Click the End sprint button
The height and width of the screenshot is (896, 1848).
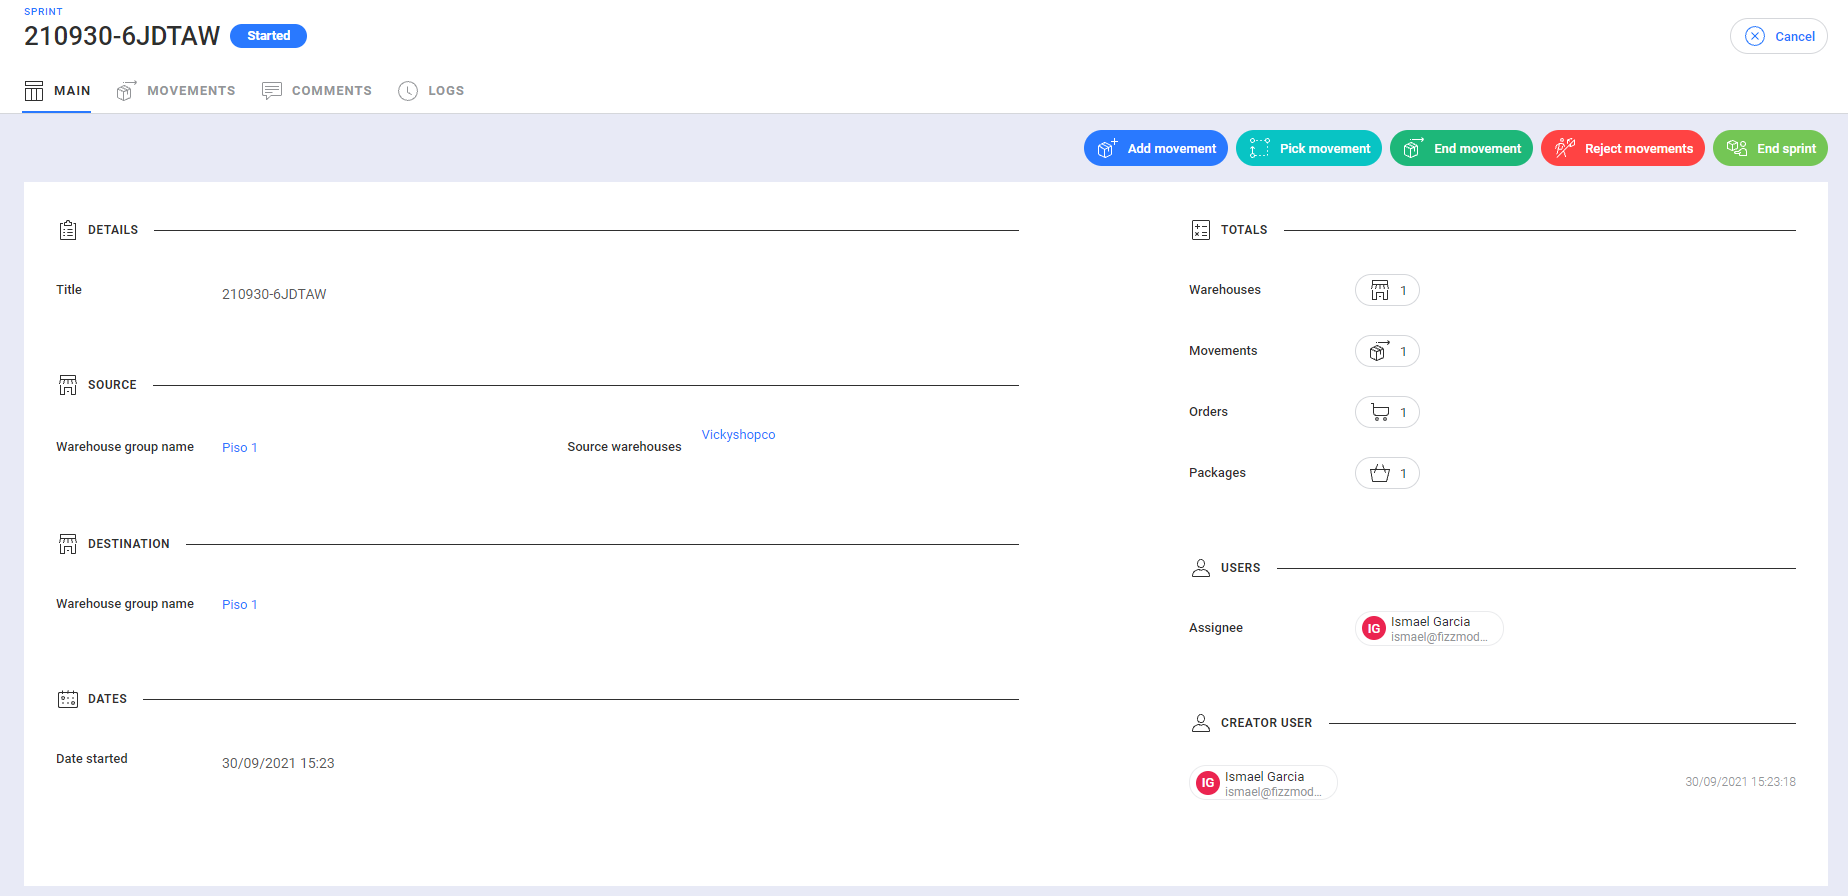click(x=1770, y=148)
